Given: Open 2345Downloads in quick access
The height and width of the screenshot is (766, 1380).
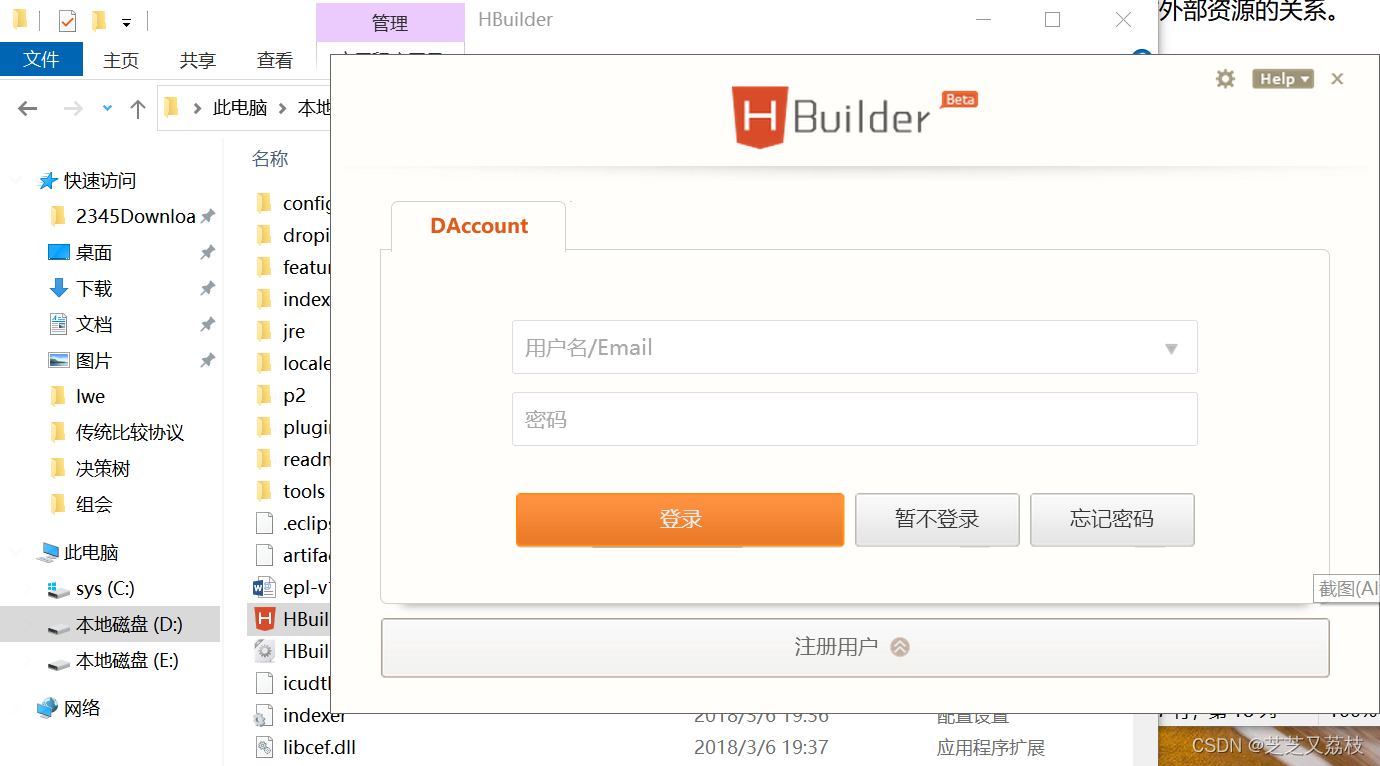Looking at the screenshot, I should click(136, 217).
